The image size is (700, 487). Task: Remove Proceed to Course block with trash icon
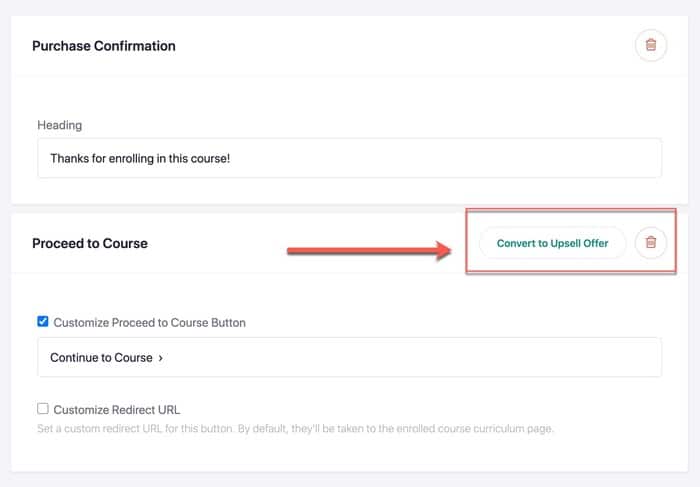(650, 243)
